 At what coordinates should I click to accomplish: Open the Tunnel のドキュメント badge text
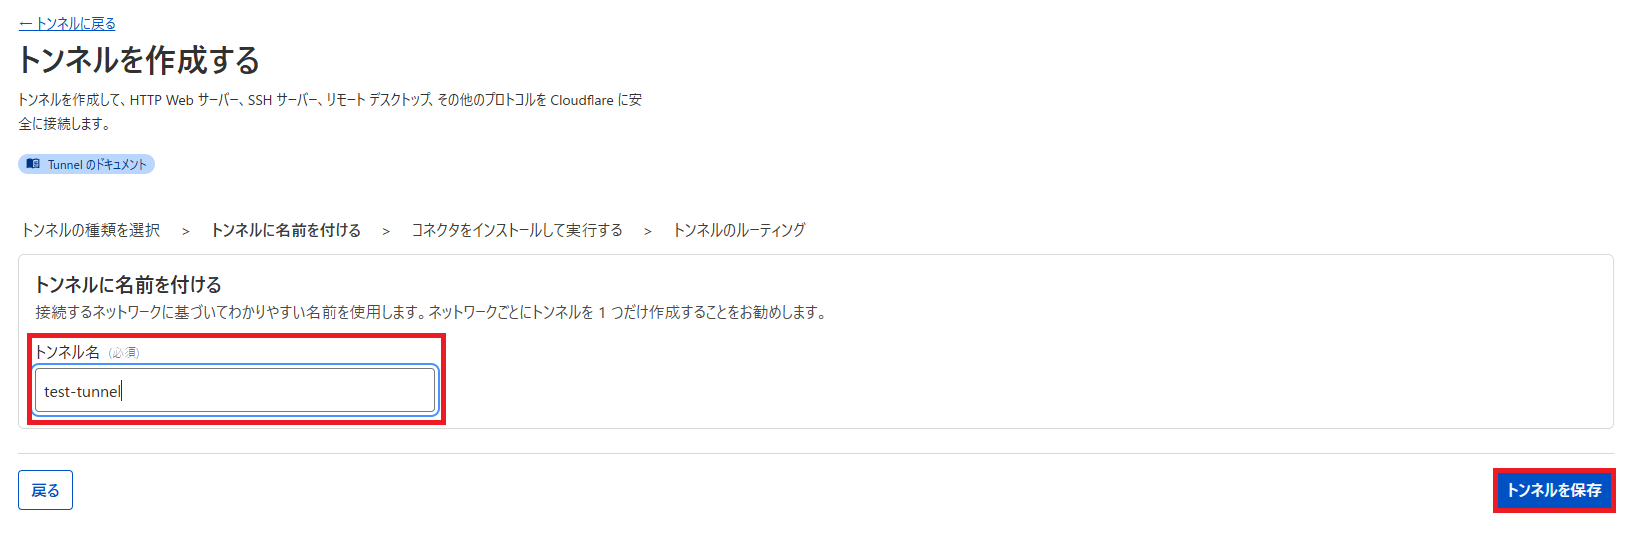click(x=97, y=164)
